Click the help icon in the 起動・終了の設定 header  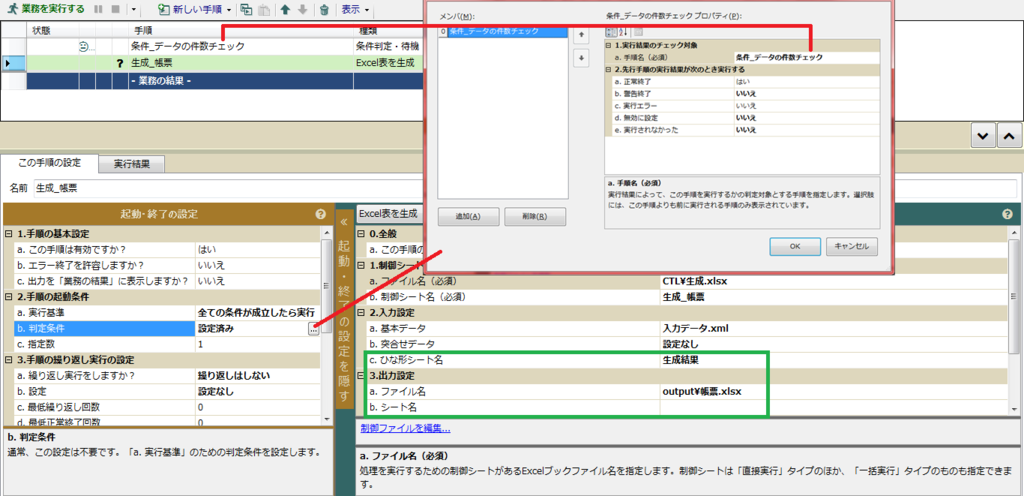tap(320, 213)
